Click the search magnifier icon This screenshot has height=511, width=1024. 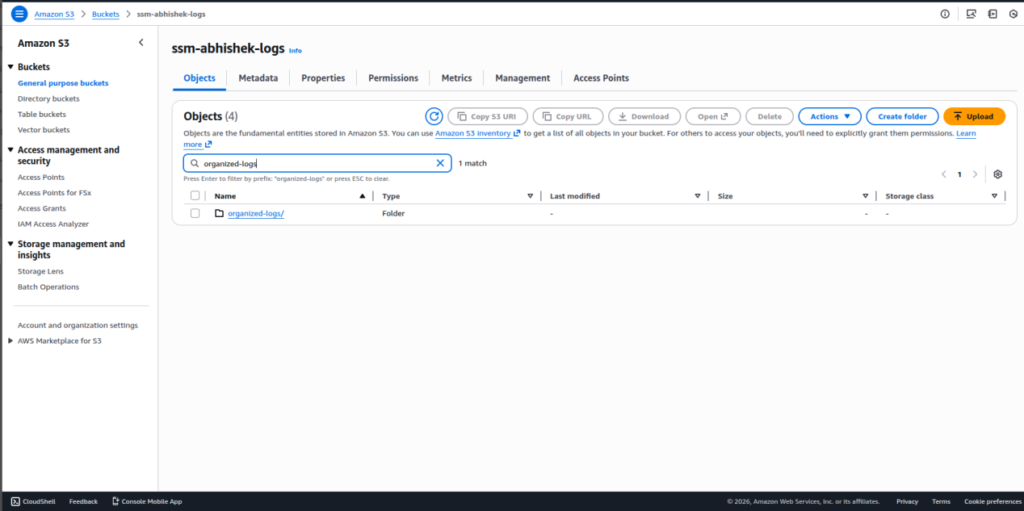(195, 163)
